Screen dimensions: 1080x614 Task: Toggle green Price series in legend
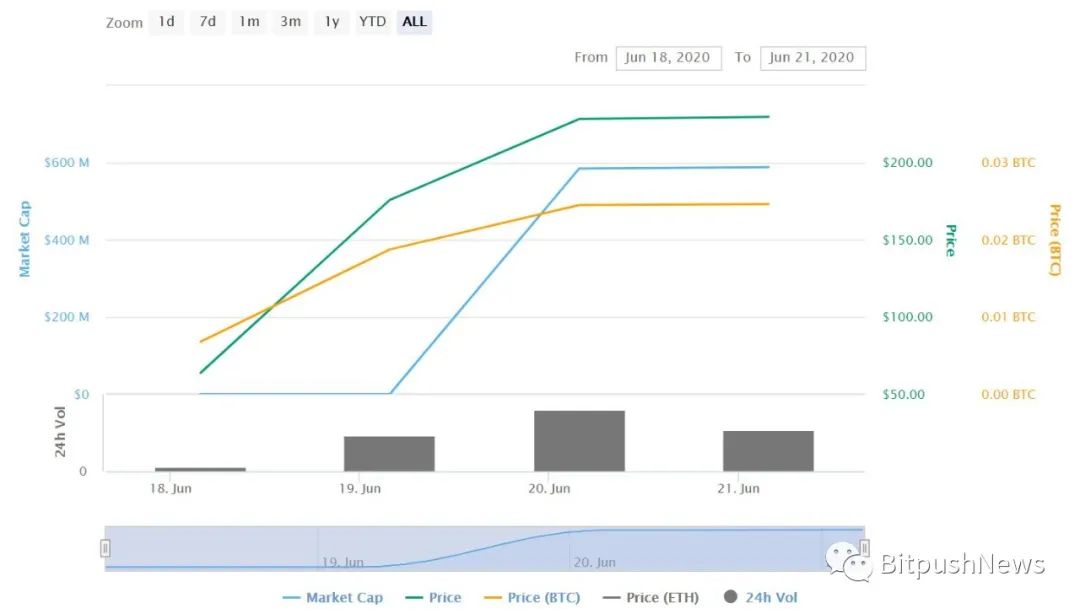click(434, 598)
